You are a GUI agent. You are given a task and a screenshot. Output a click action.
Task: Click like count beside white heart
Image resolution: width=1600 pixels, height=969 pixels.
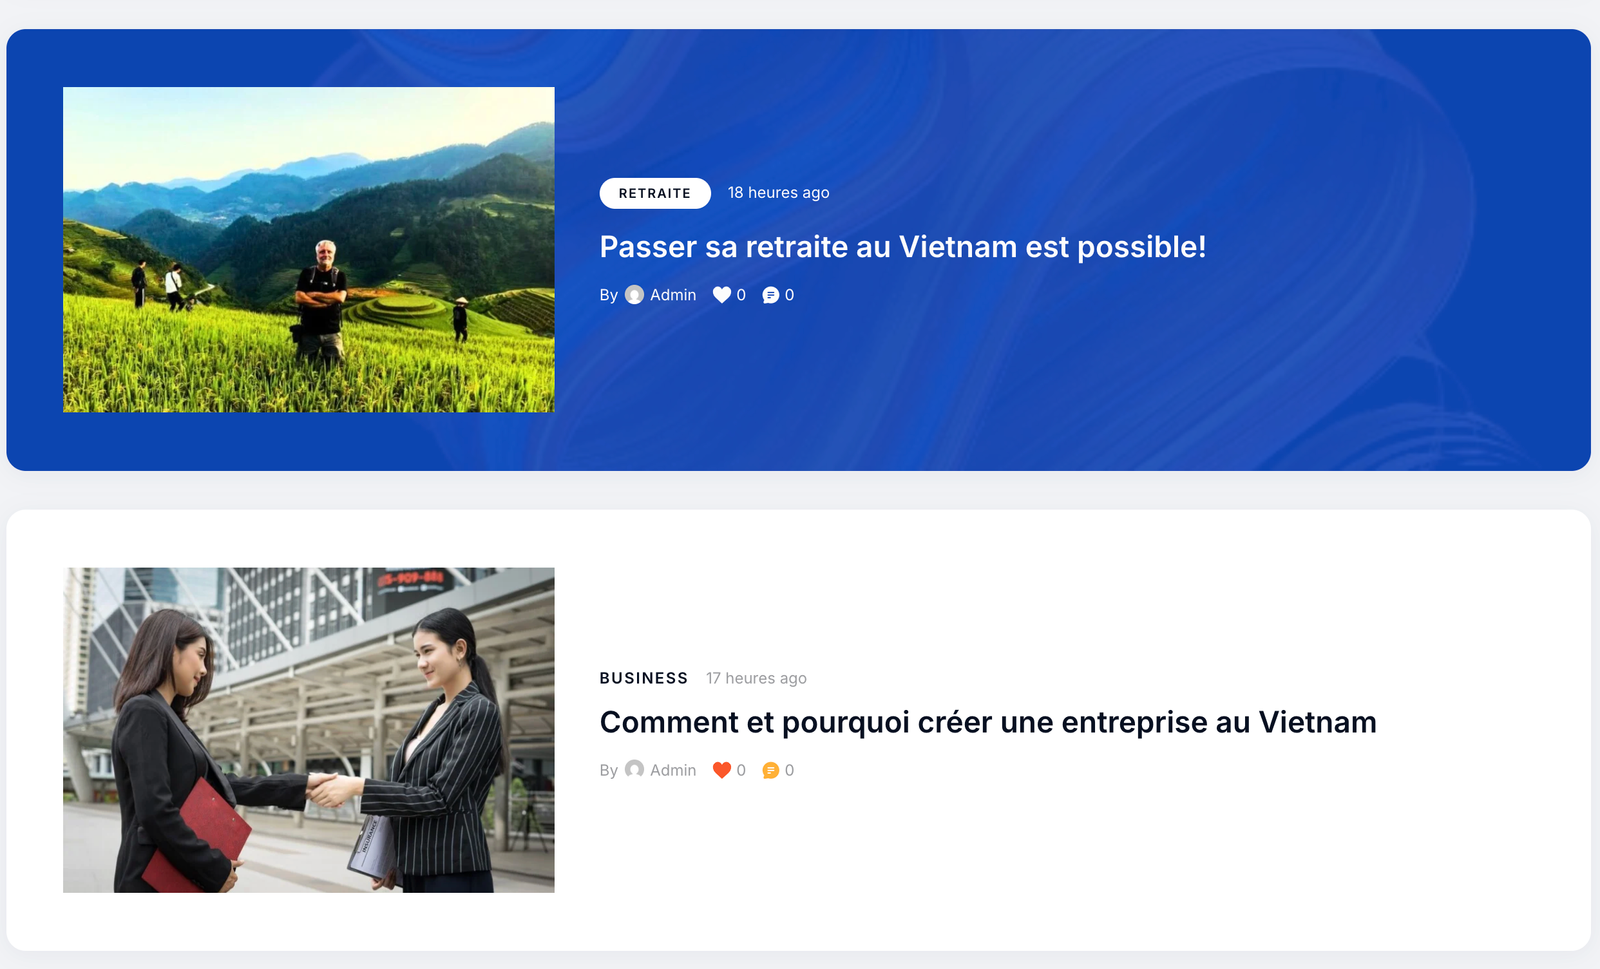741,295
